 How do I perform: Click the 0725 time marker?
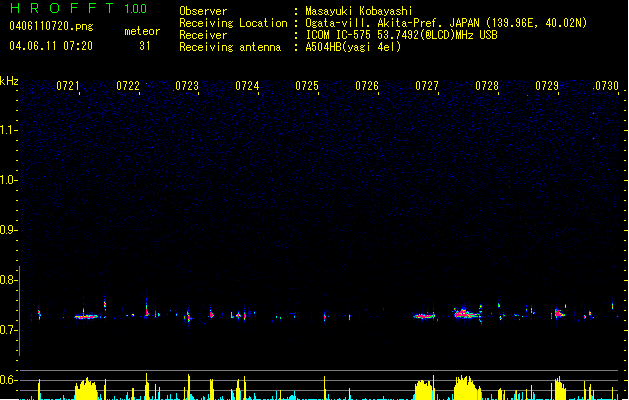(307, 86)
